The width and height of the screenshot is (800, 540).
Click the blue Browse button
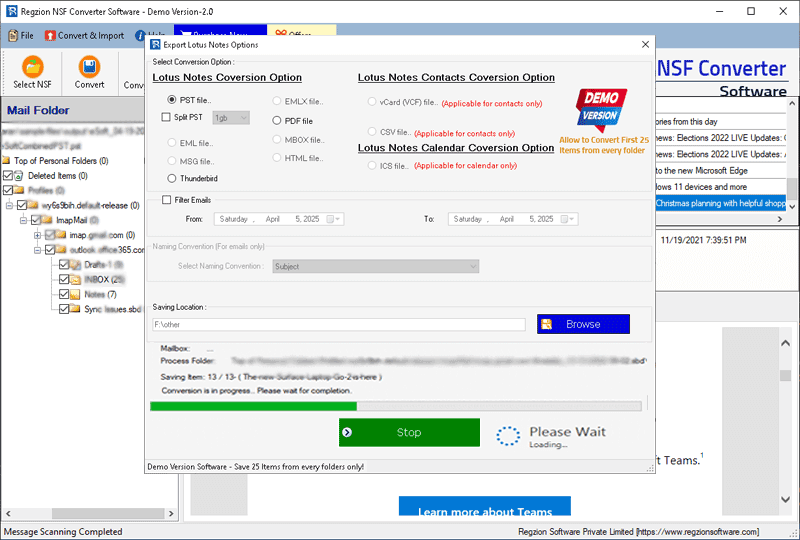click(x=583, y=324)
